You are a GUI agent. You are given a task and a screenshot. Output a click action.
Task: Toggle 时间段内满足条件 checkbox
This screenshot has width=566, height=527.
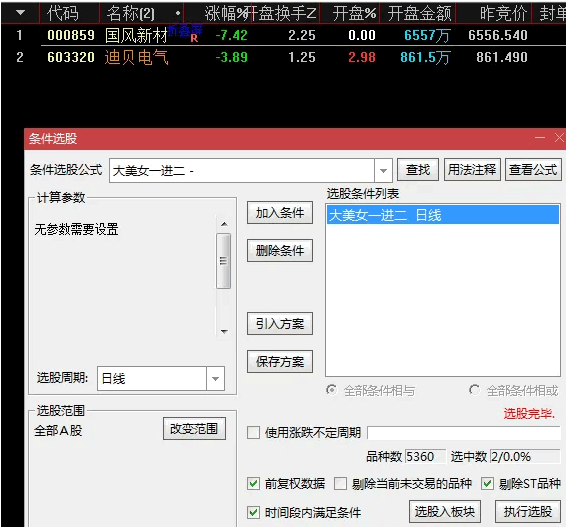(x=253, y=512)
